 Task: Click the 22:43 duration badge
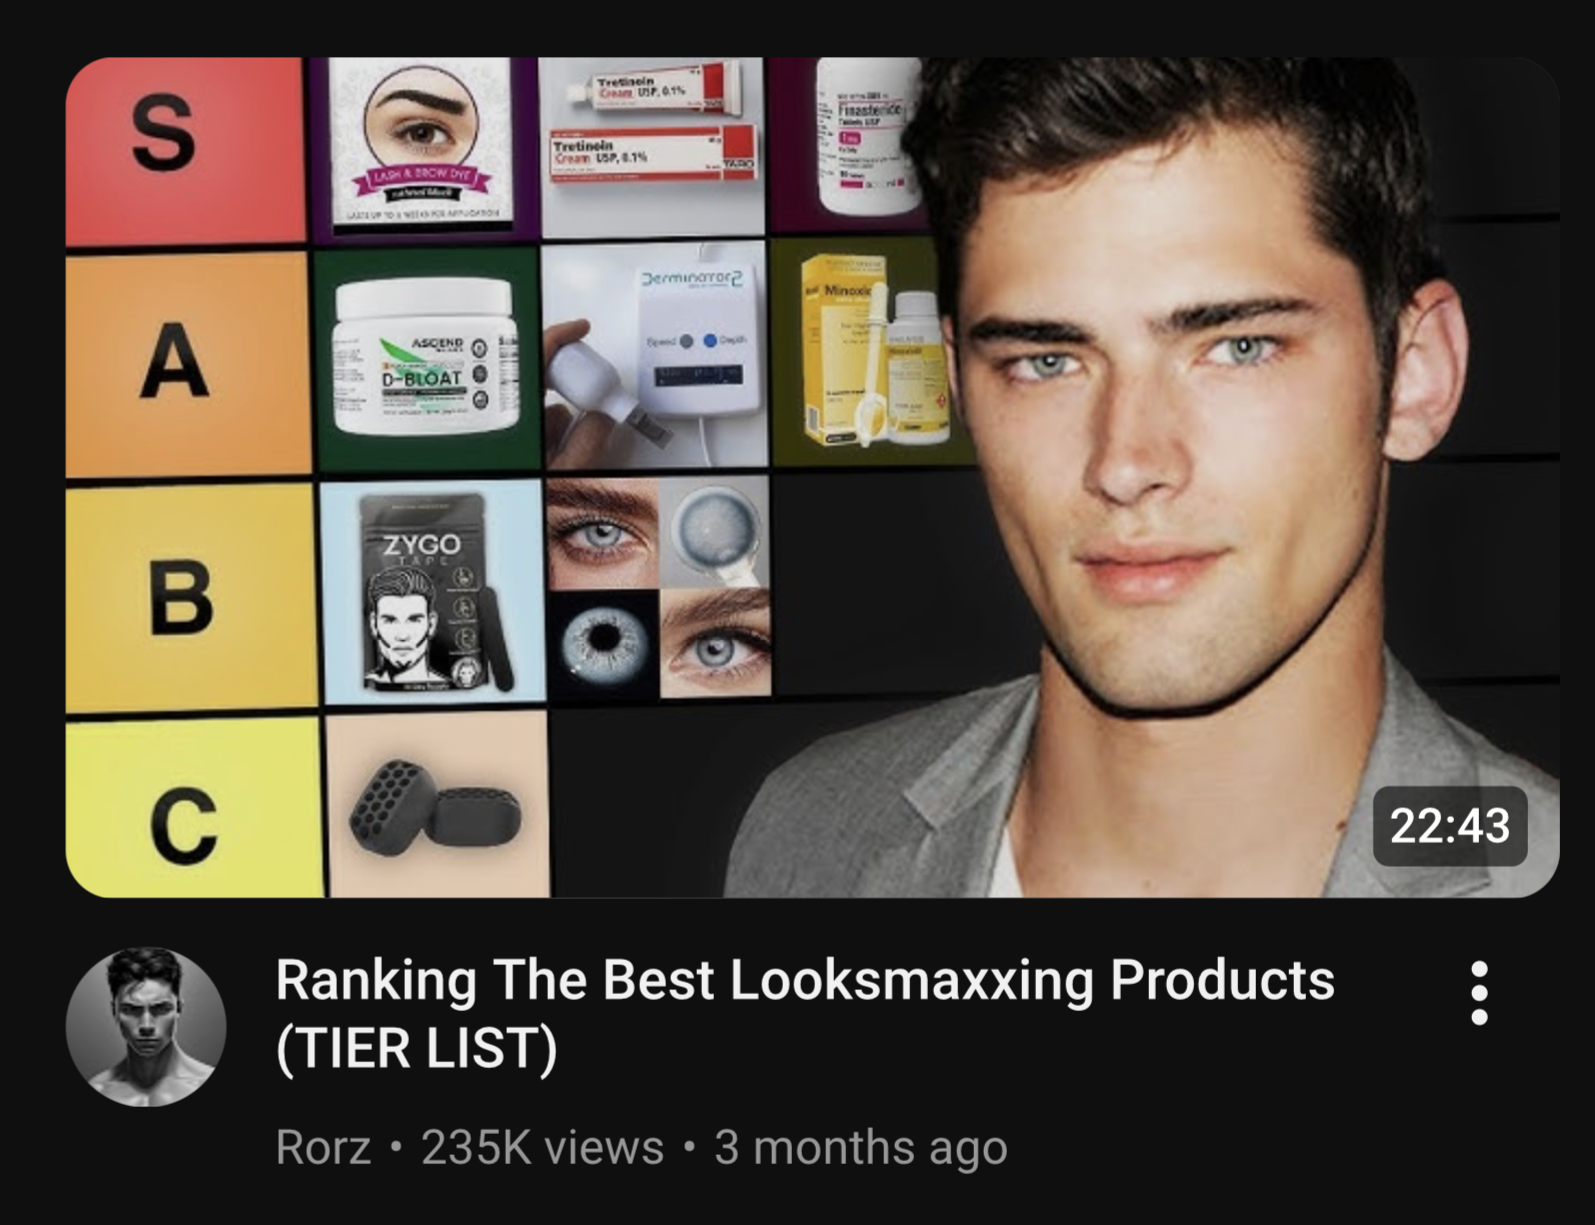1450,826
